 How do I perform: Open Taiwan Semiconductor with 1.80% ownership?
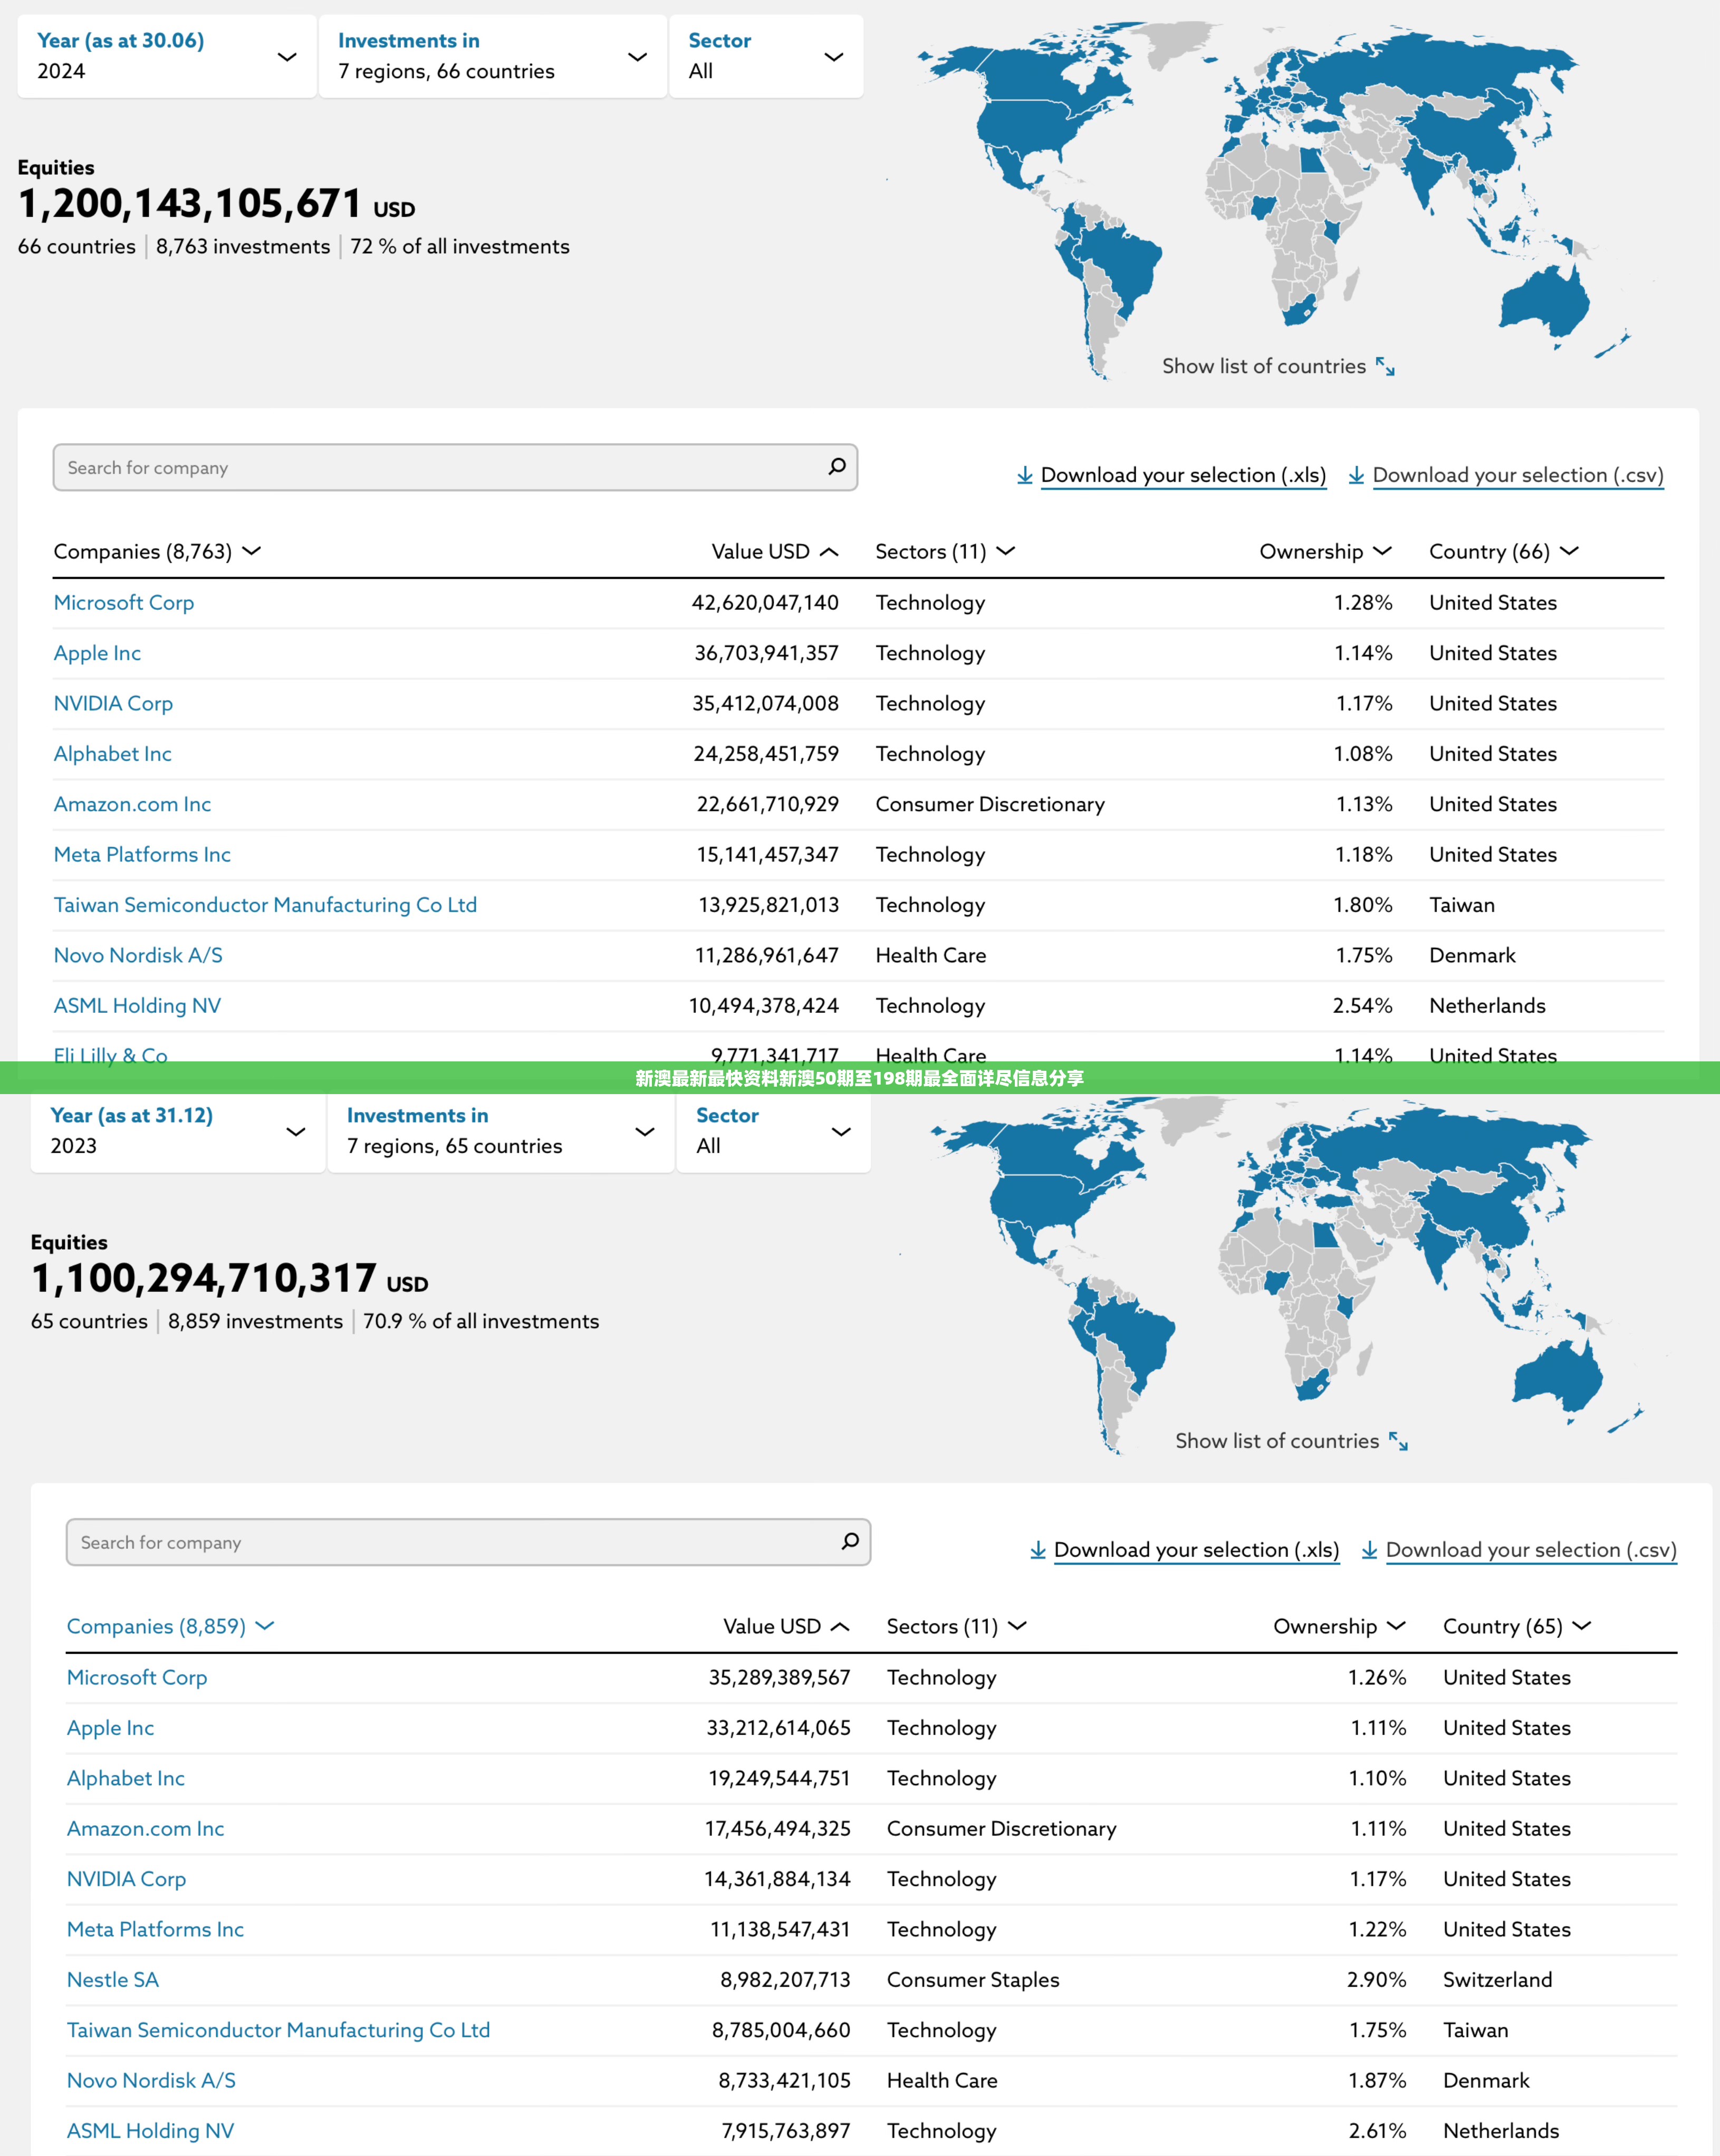click(265, 905)
